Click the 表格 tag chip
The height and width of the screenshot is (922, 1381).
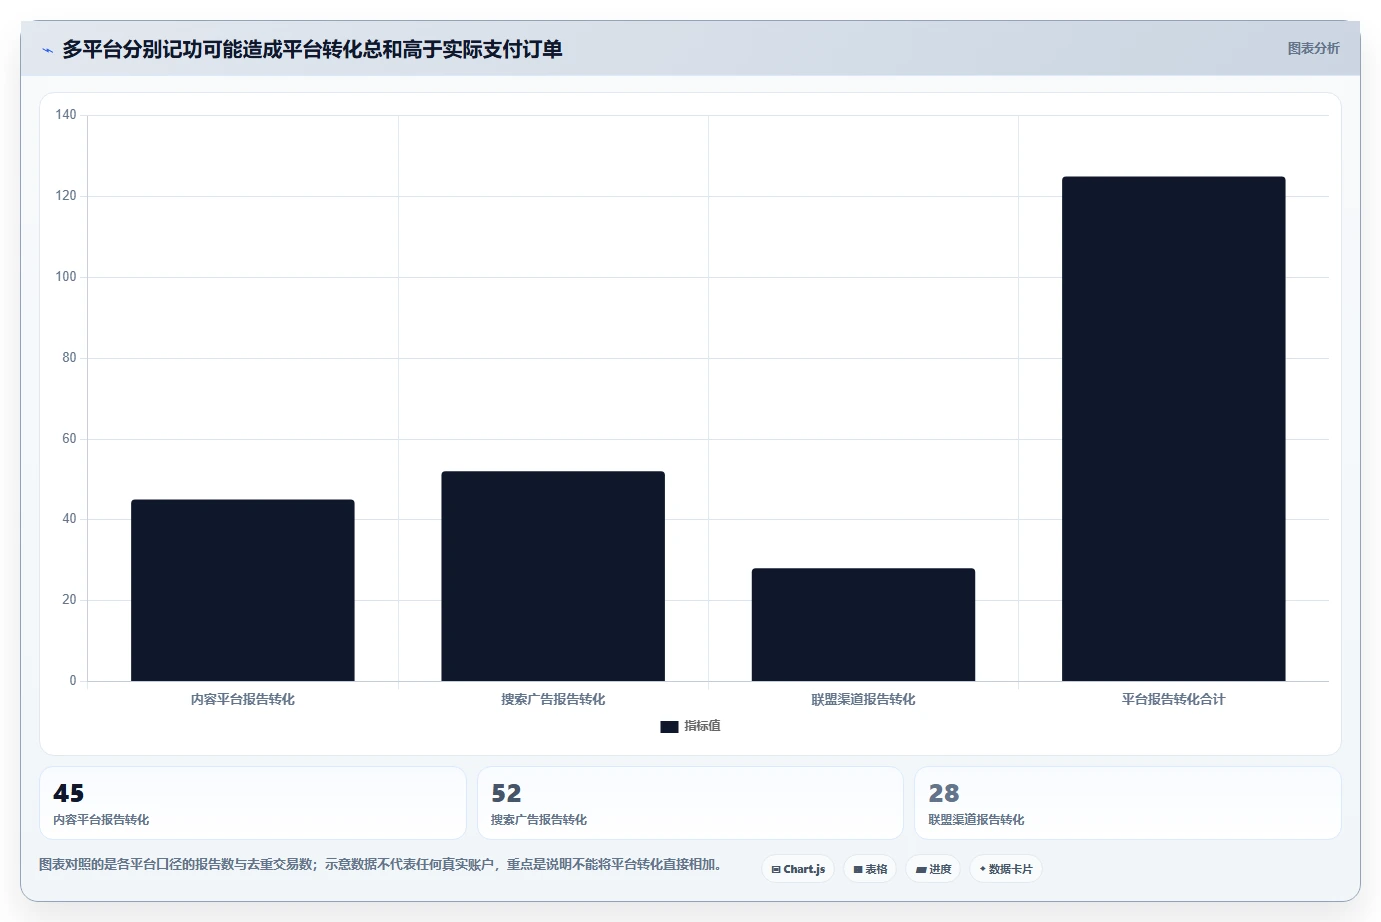[870, 869]
